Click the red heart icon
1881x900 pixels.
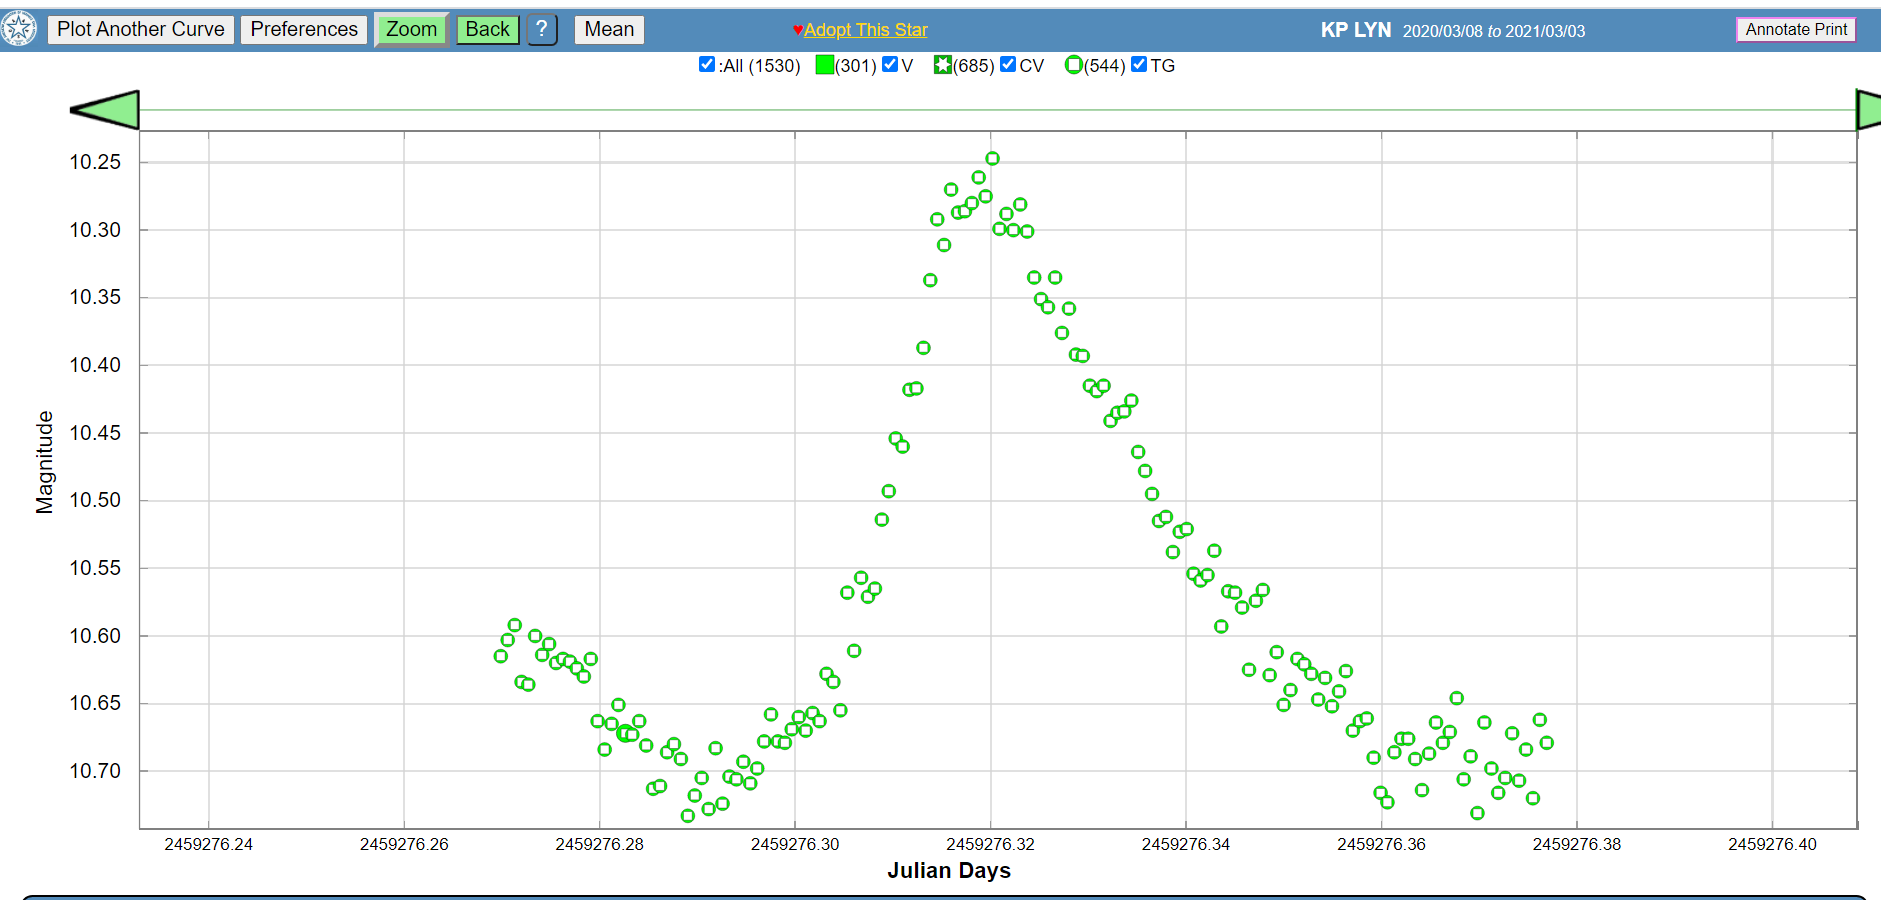click(x=797, y=30)
